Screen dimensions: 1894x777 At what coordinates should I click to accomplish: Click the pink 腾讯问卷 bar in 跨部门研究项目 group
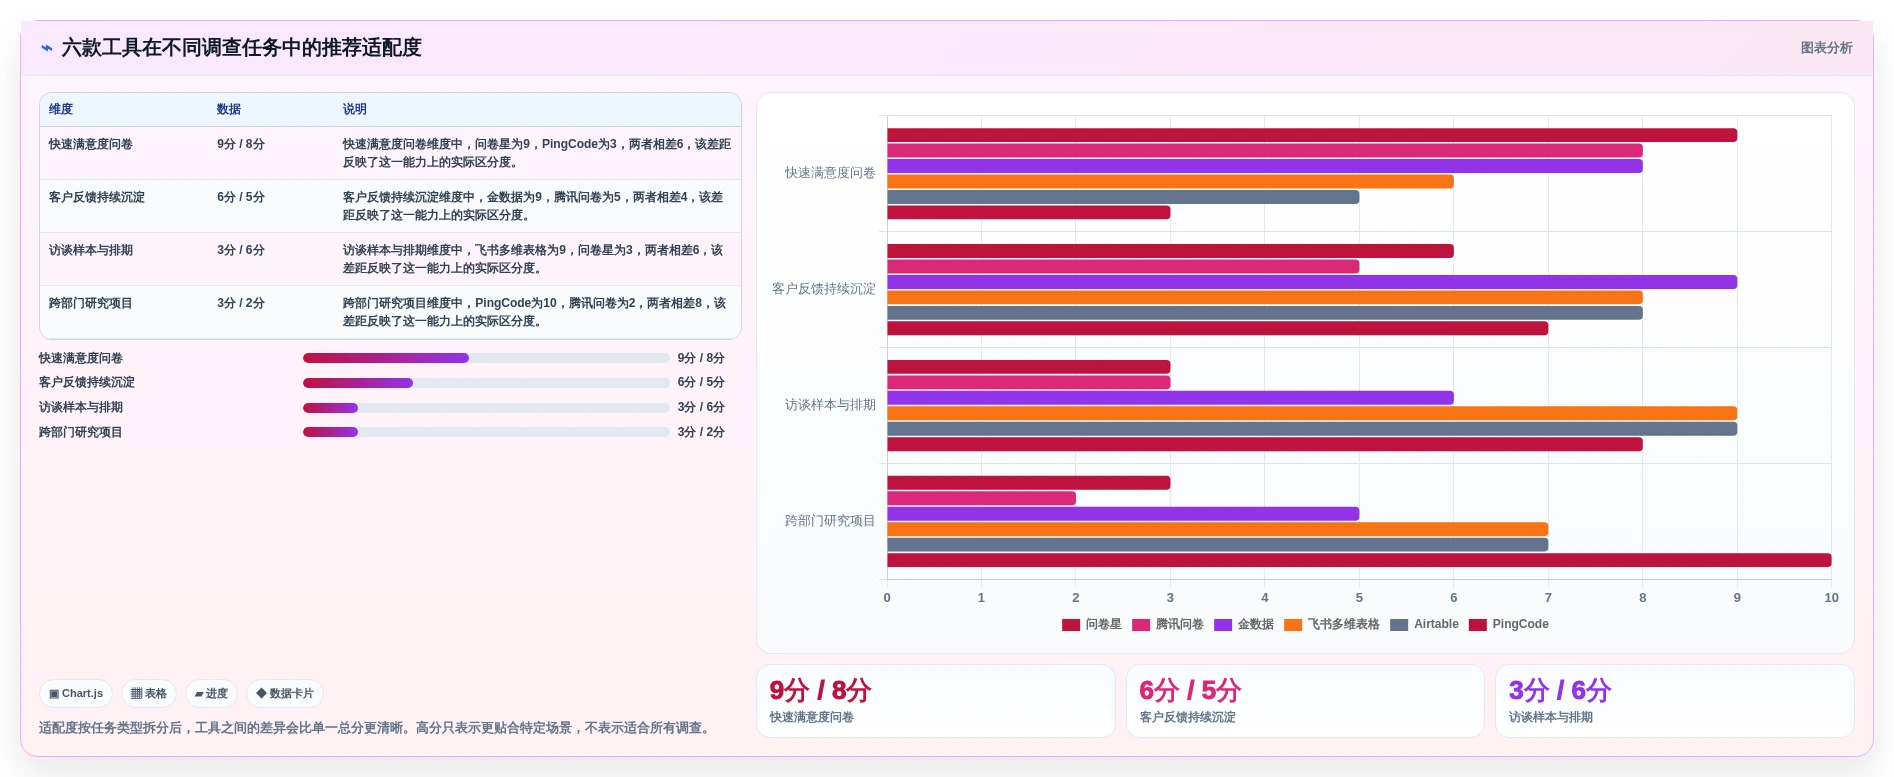click(981, 498)
